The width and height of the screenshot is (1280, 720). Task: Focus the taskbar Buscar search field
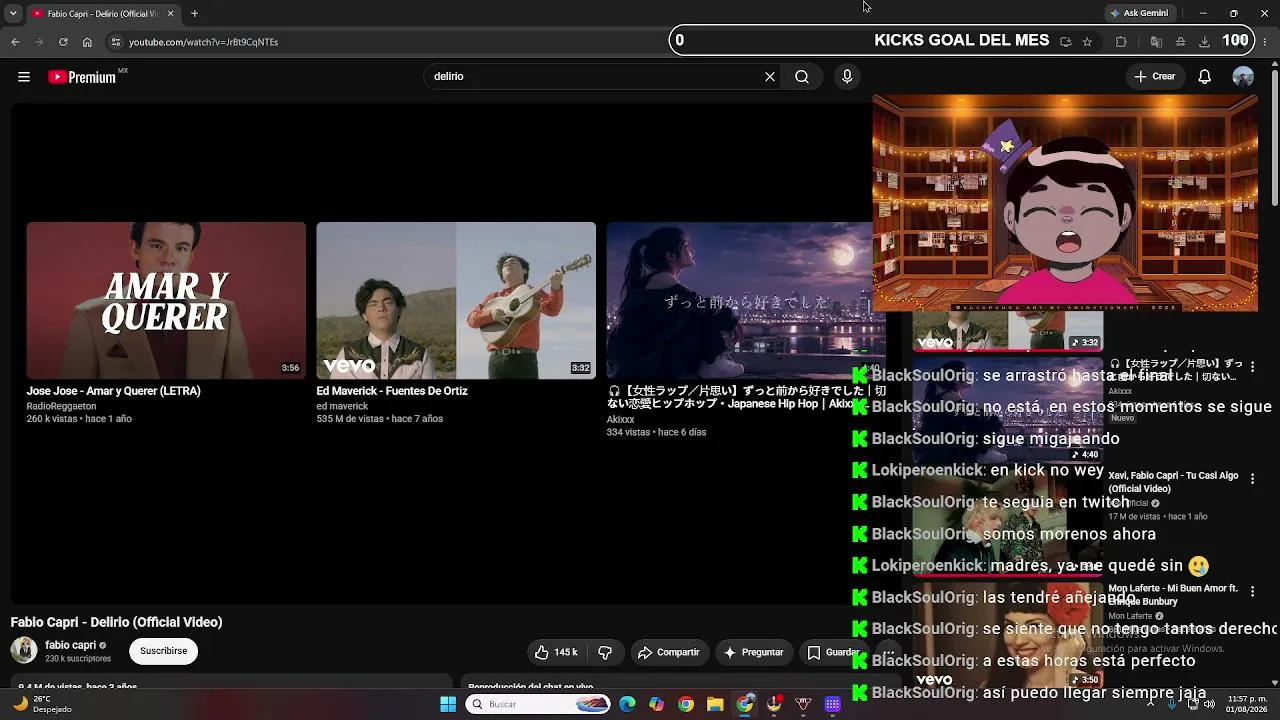tap(539, 704)
